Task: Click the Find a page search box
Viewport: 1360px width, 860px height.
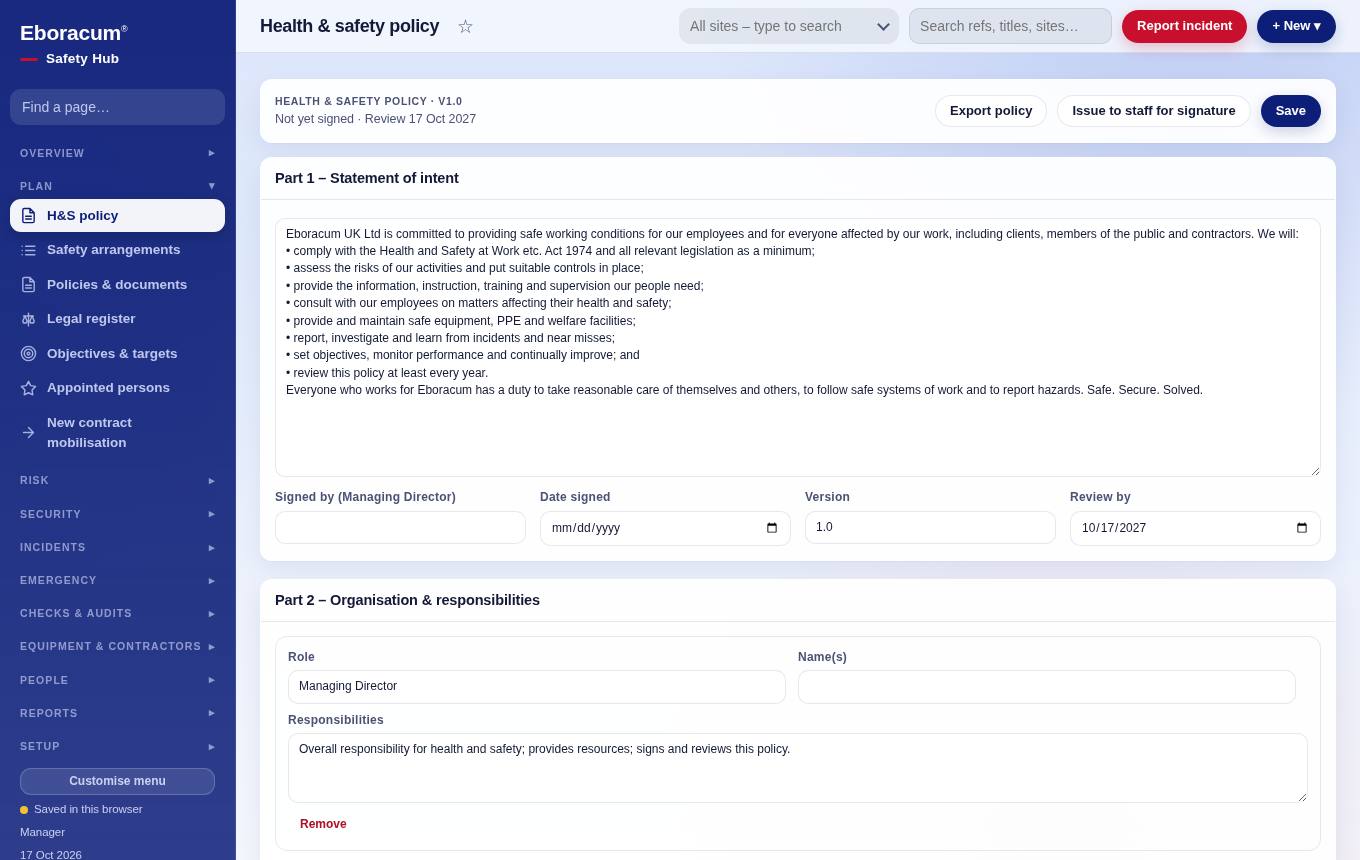Action: point(117,107)
